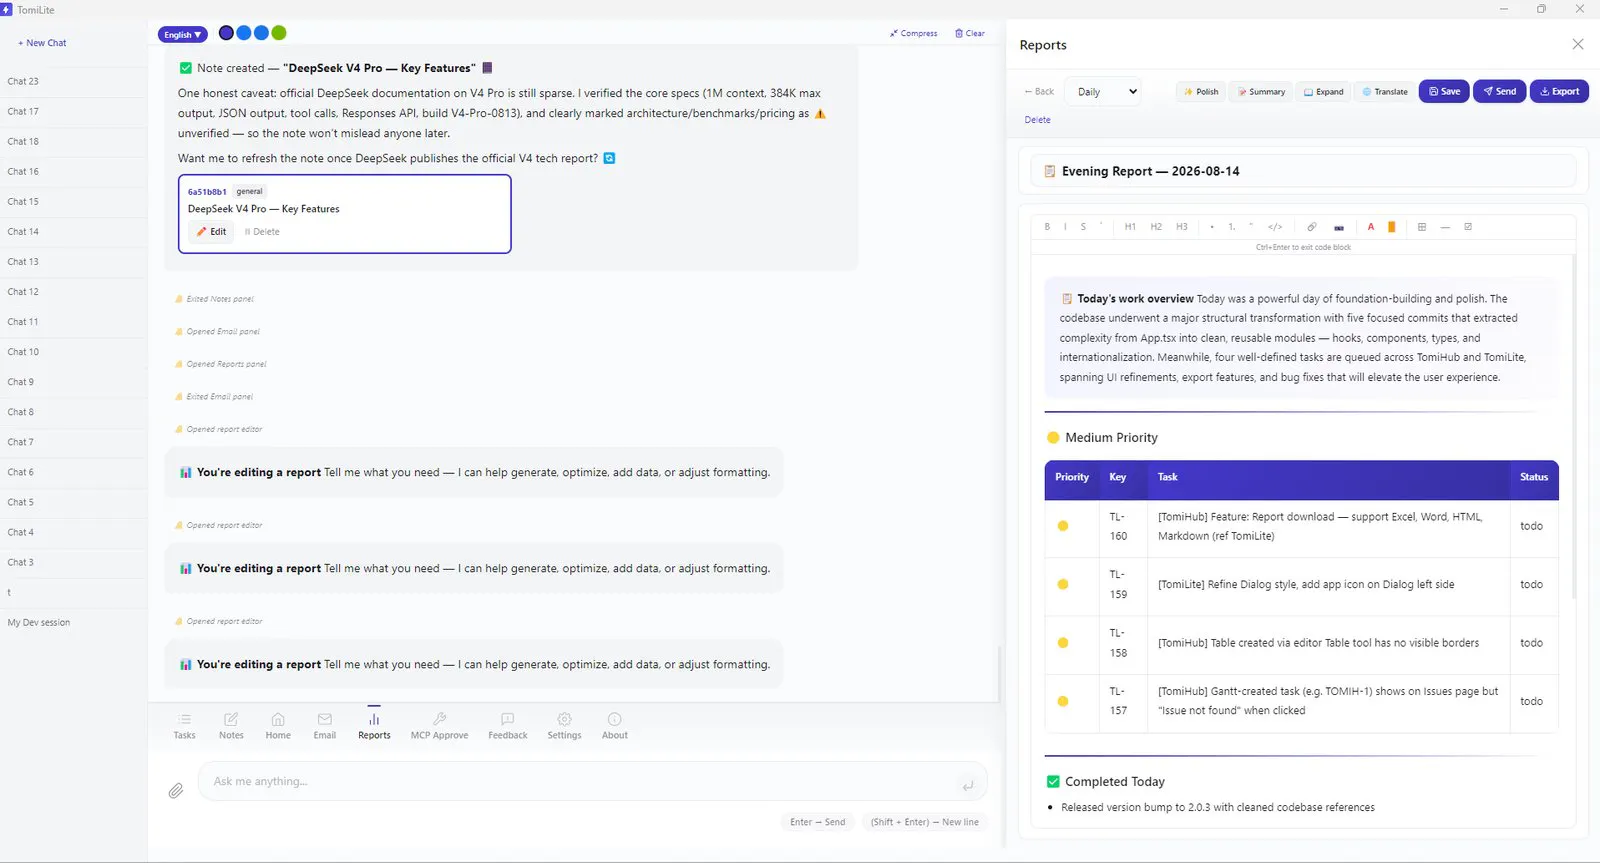Click the TL-160 task row text
This screenshot has width=1600, height=863.
tap(1320, 527)
